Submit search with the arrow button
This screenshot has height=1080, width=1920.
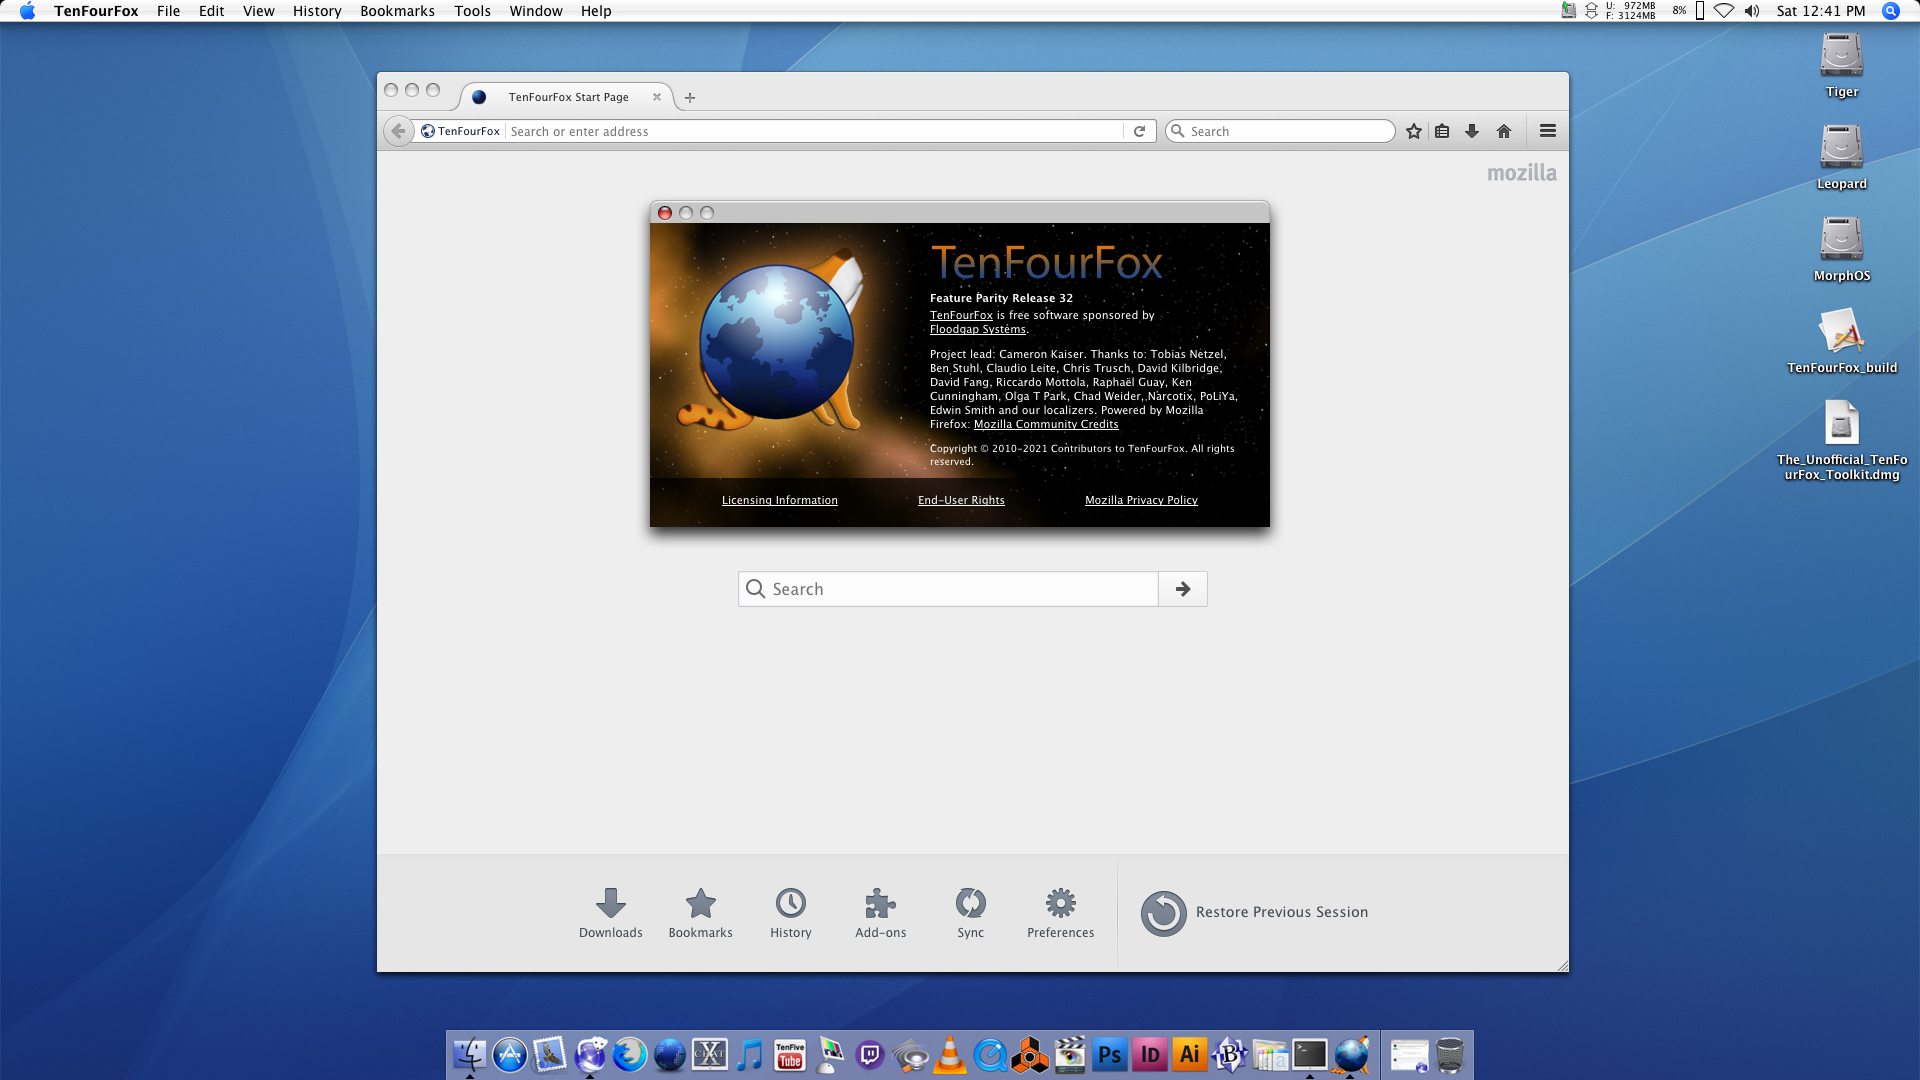tap(1183, 589)
